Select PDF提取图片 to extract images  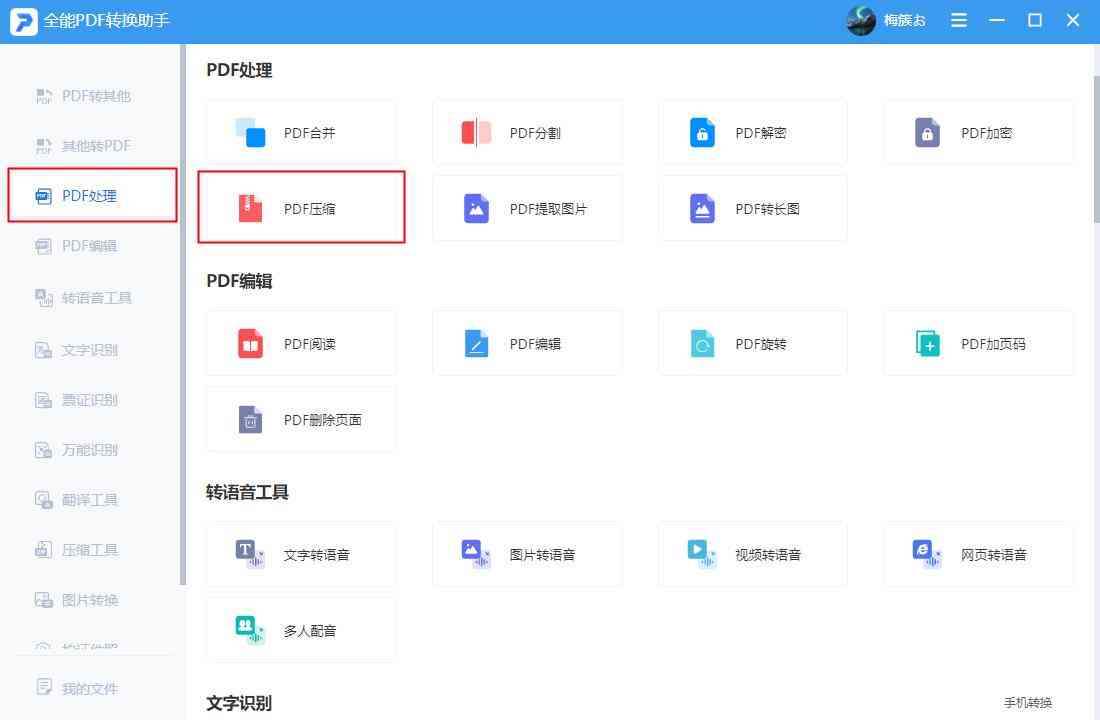click(527, 208)
